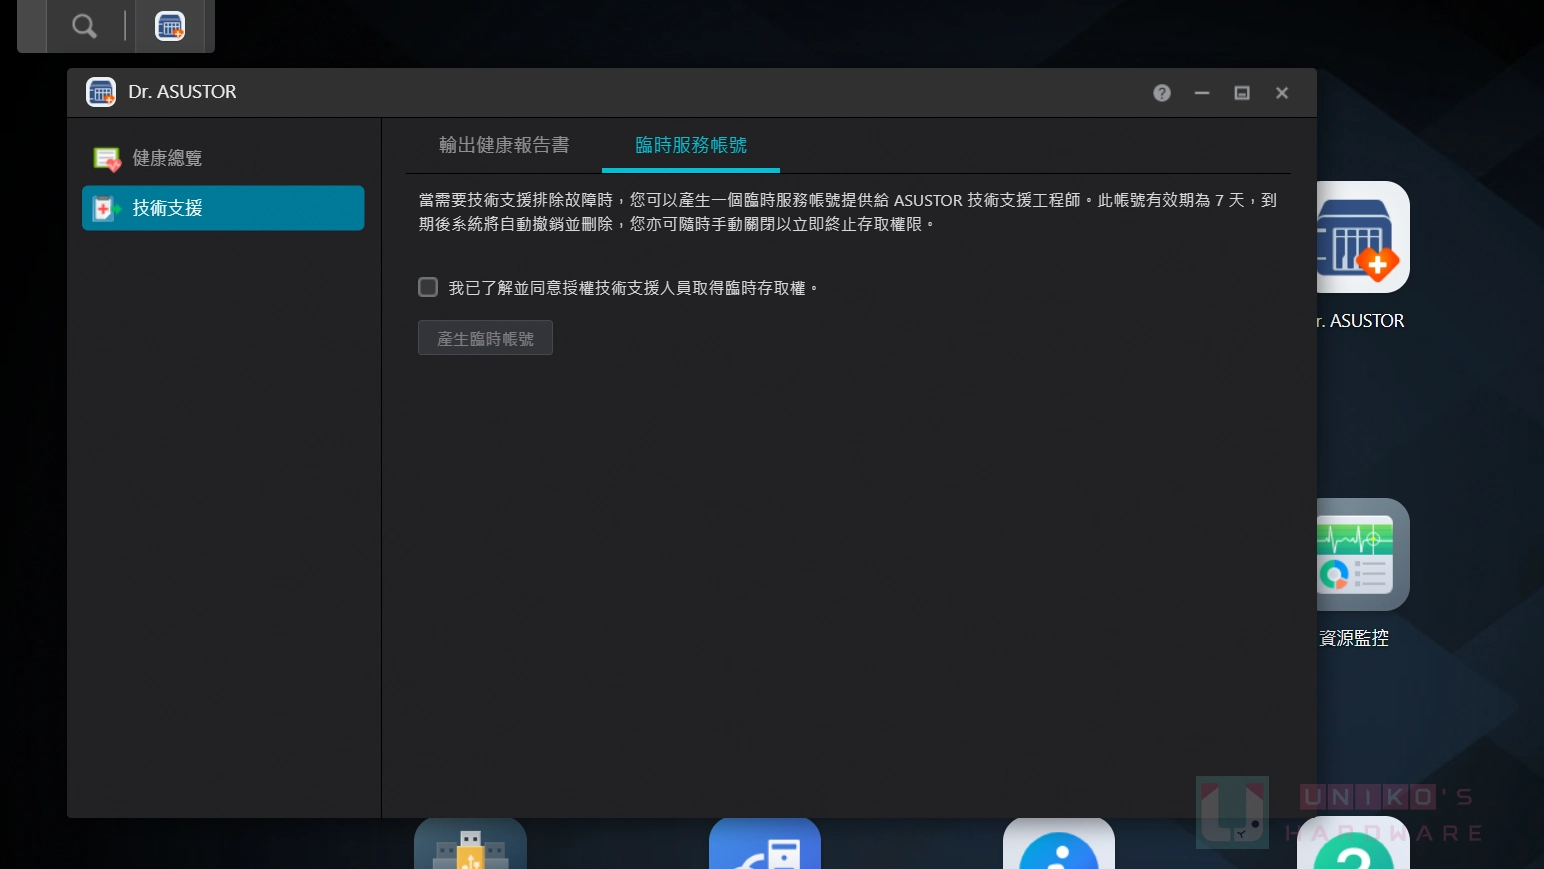Open help with the question mark icon

[x=1162, y=93]
